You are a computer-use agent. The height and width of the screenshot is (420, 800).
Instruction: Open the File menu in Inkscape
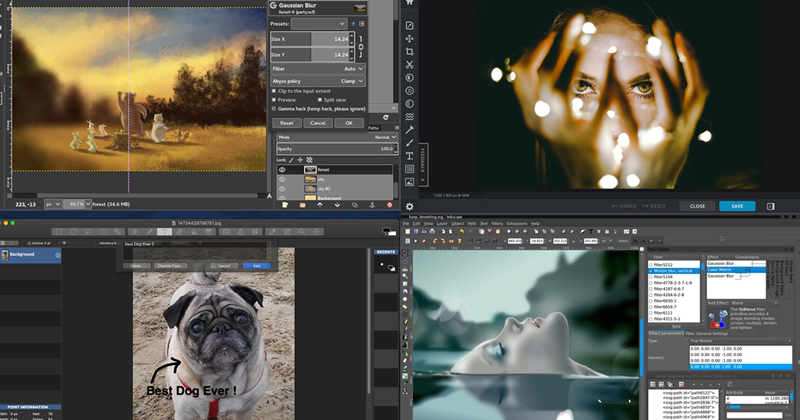tap(406, 224)
